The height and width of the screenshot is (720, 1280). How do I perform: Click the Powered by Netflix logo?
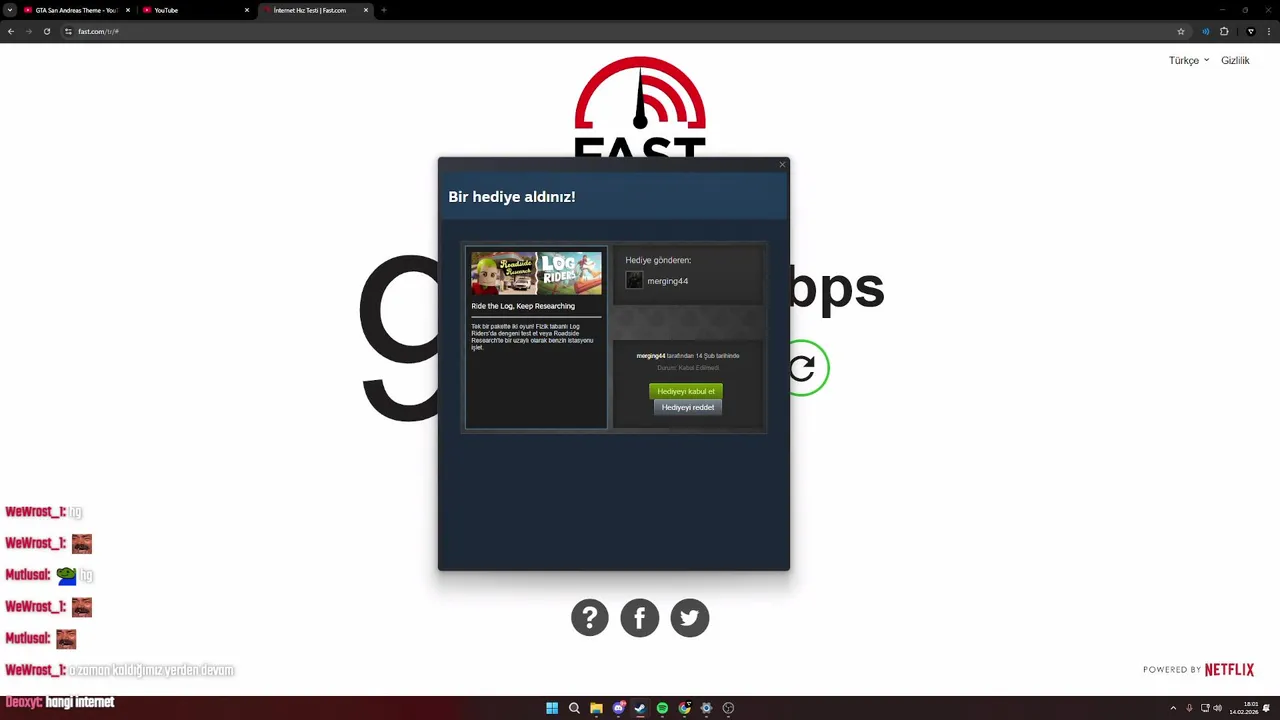[x=1198, y=670]
